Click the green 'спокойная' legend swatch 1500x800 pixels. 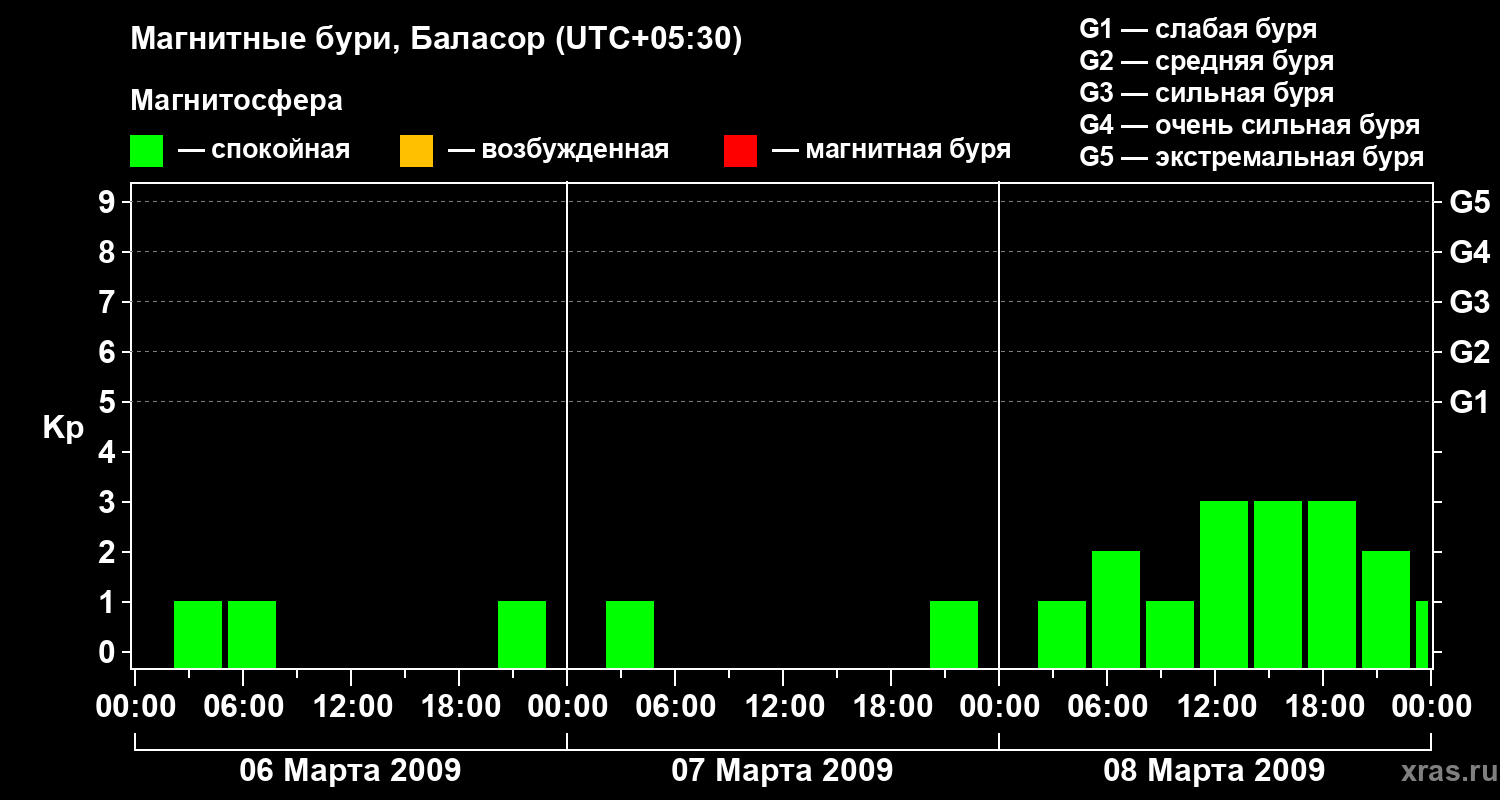pyautogui.click(x=147, y=151)
